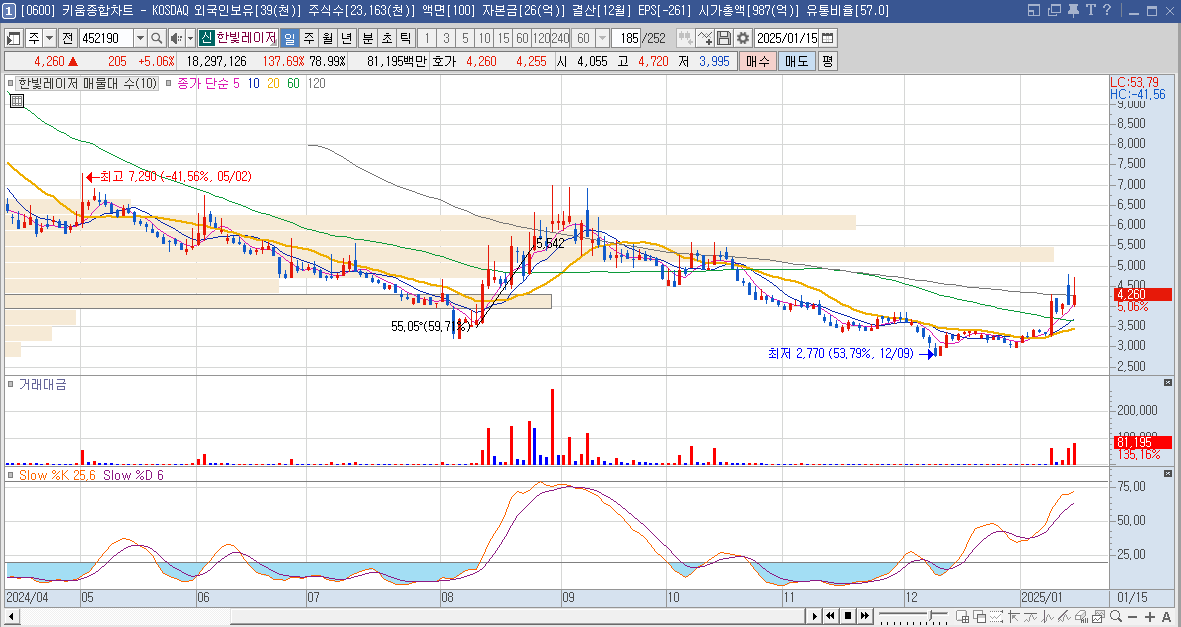The image size is (1181, 627).
Task: Click the two overlapping squares icon at bottom
Action: [x=979, y=616]
